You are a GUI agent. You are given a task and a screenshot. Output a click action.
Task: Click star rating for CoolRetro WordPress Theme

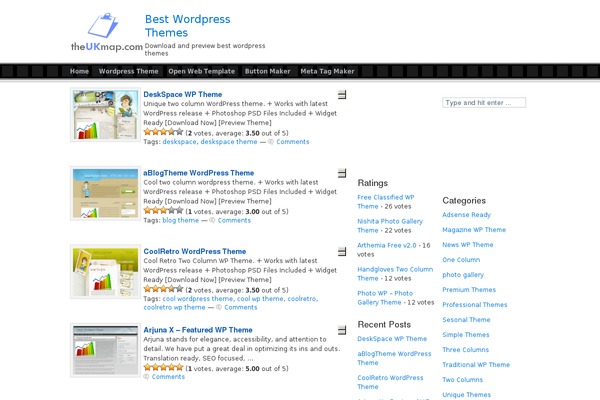pyautogui.click(x=163, y=289)
